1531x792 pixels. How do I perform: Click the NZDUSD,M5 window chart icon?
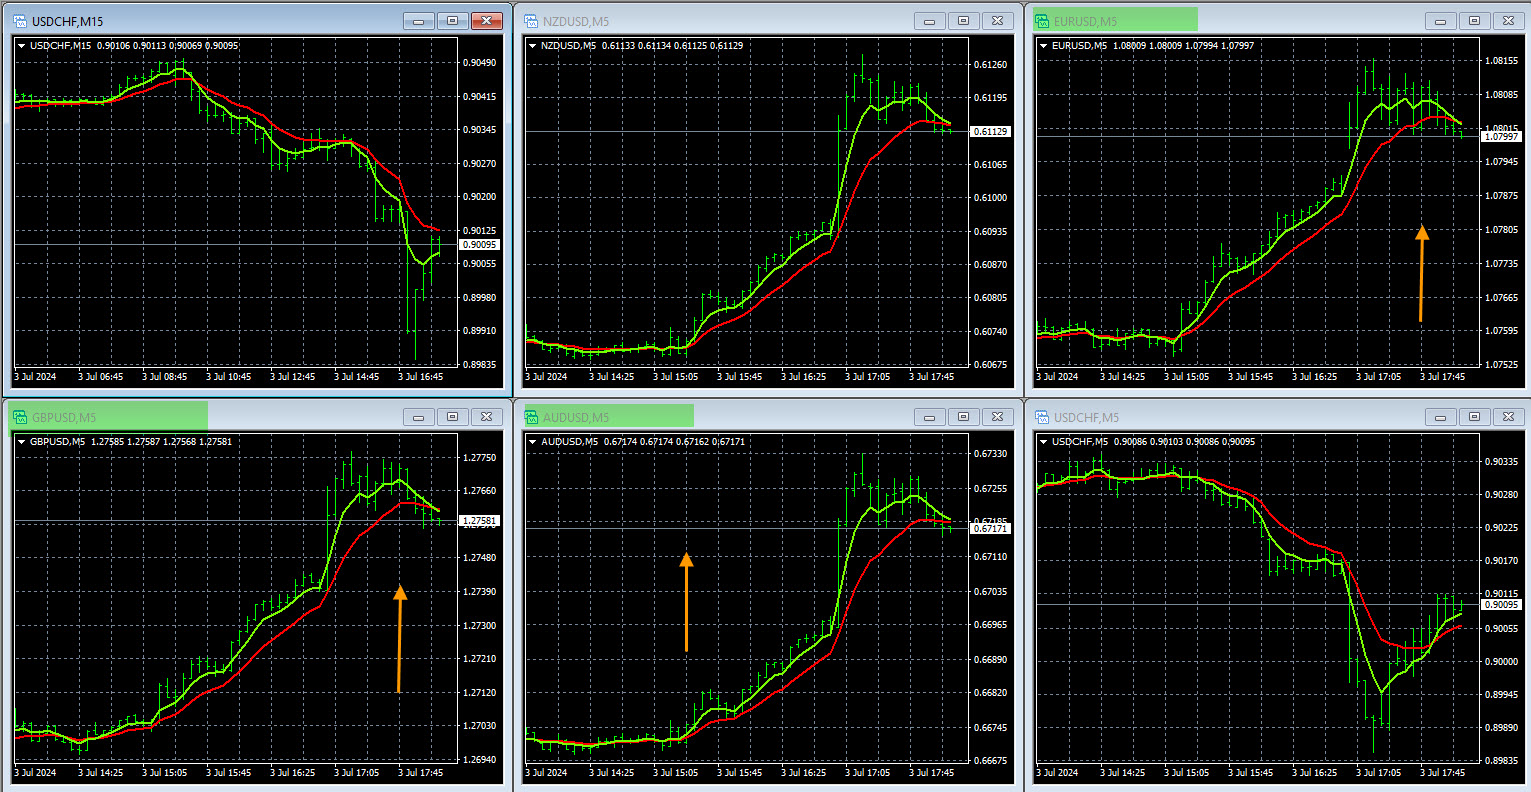tap(529, 21)
